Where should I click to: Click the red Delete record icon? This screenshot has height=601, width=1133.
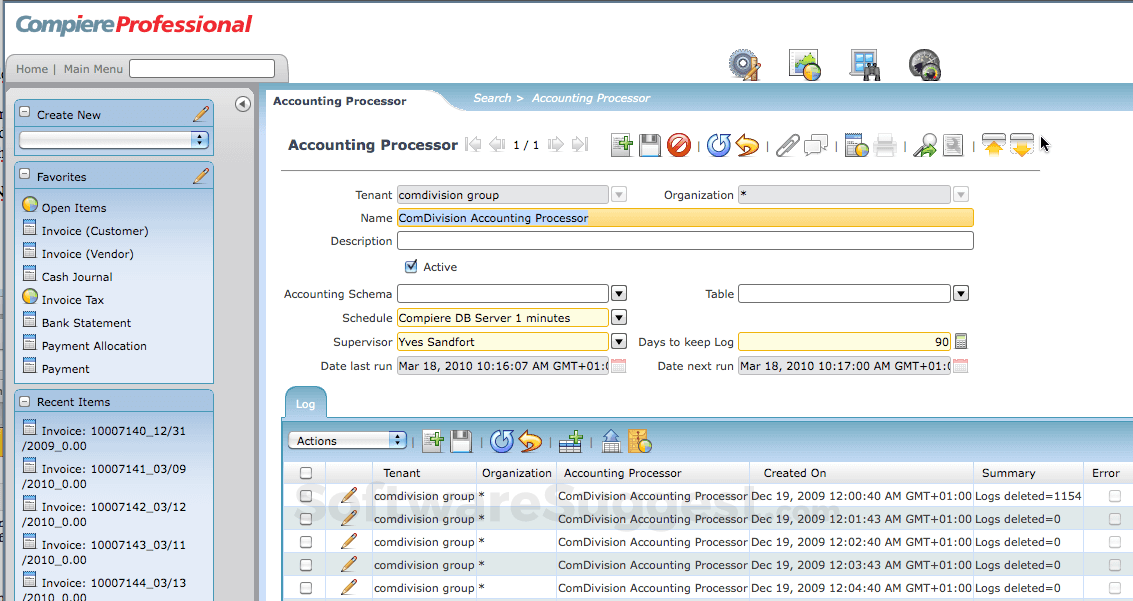click(679, 146)
